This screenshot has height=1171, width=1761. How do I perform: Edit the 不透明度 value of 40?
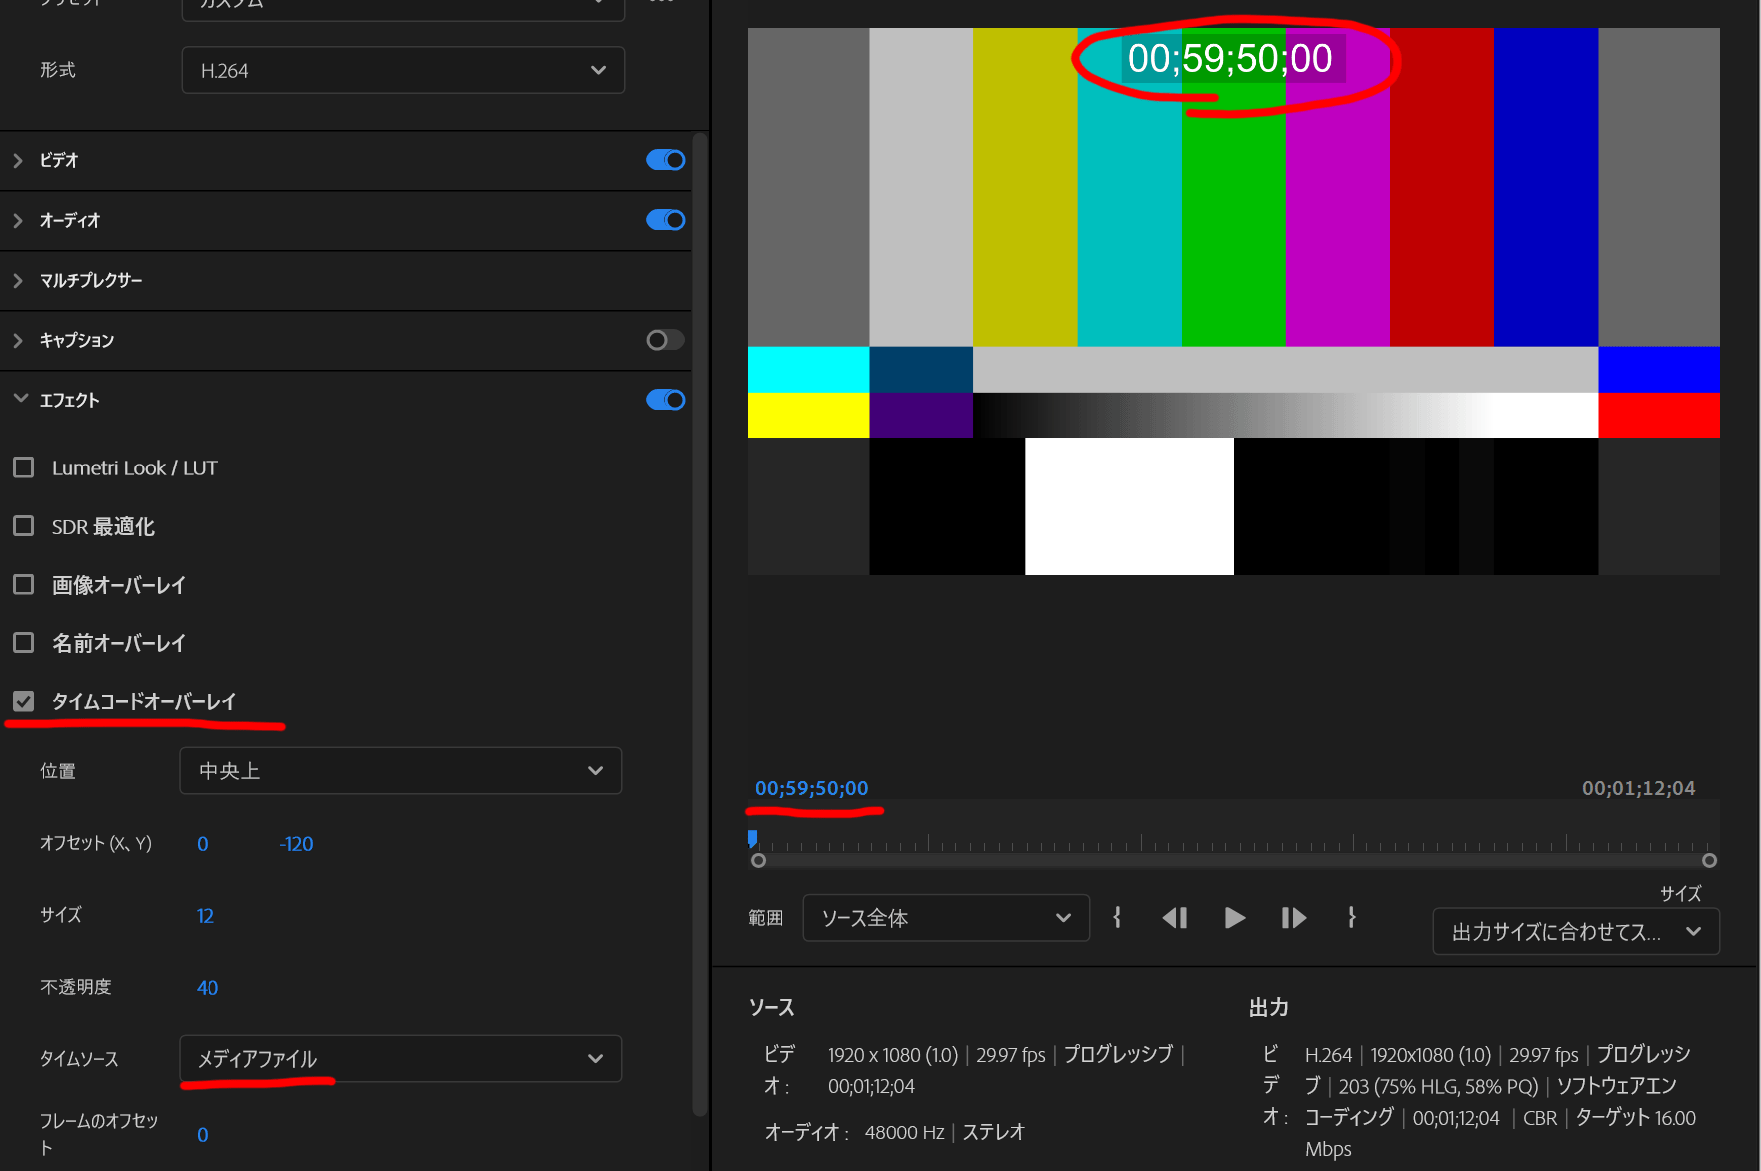pos(207,987)
